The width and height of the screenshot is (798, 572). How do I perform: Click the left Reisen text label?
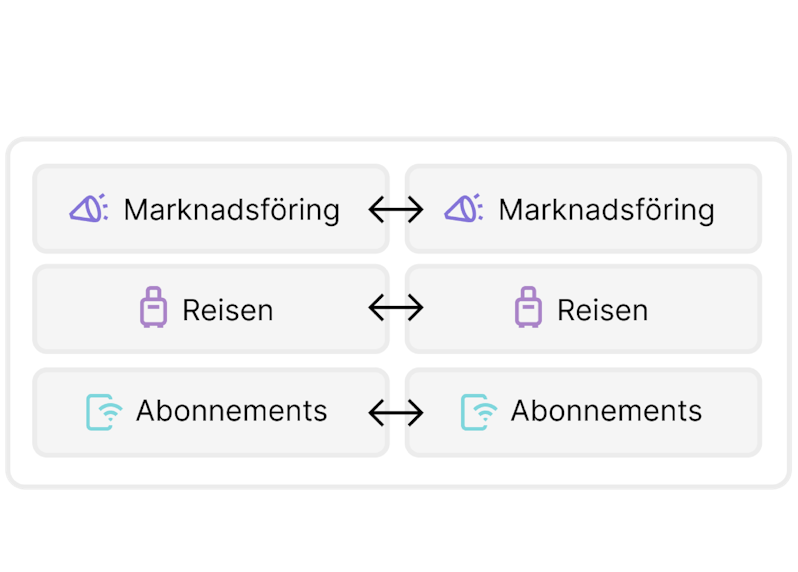tap(227, 310)
